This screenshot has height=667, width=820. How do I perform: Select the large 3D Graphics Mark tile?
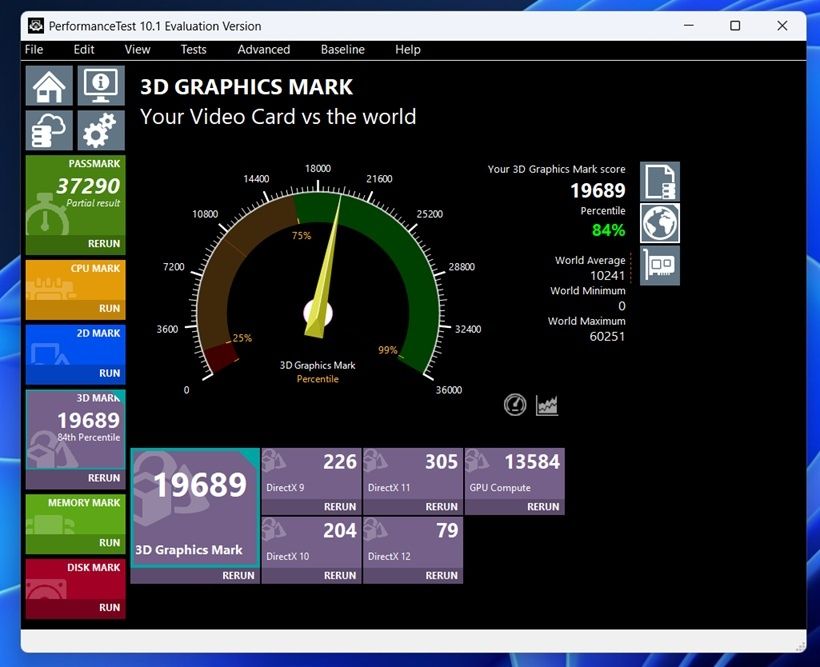click(195, 508)
